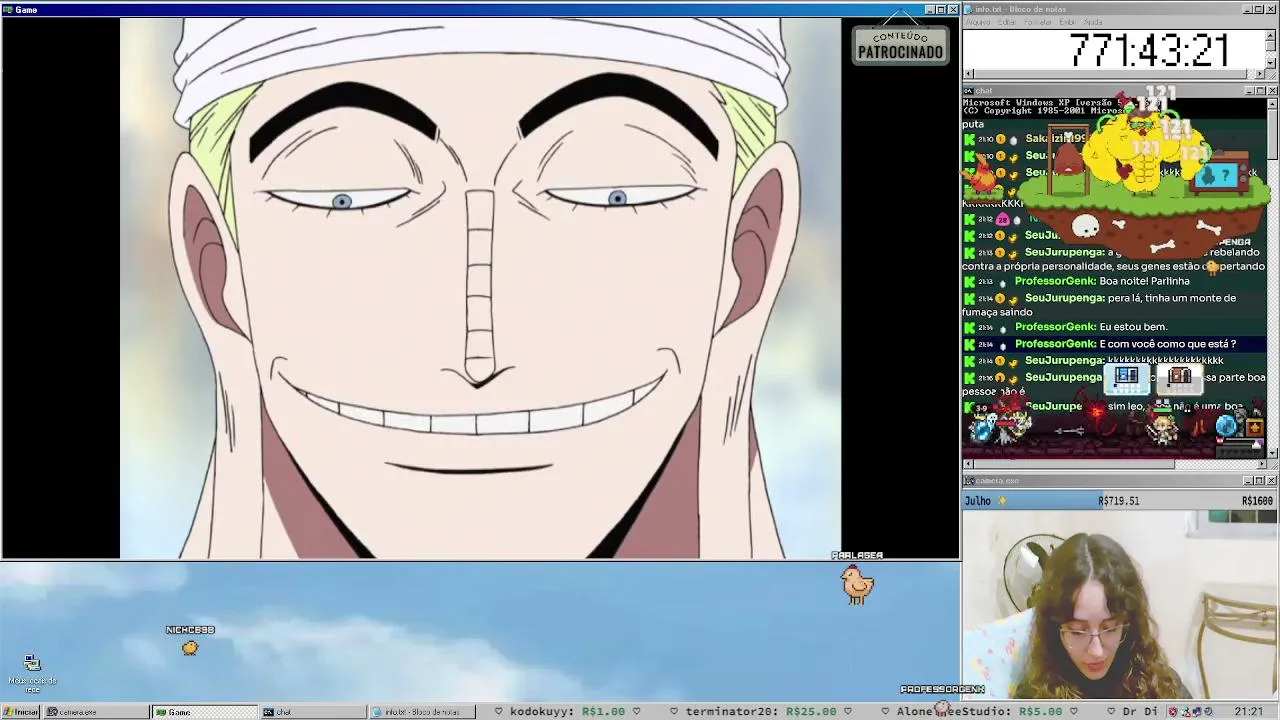1280x720 pixels.
Task: Switch to the chat taskbar button
Action: [313, 712]
